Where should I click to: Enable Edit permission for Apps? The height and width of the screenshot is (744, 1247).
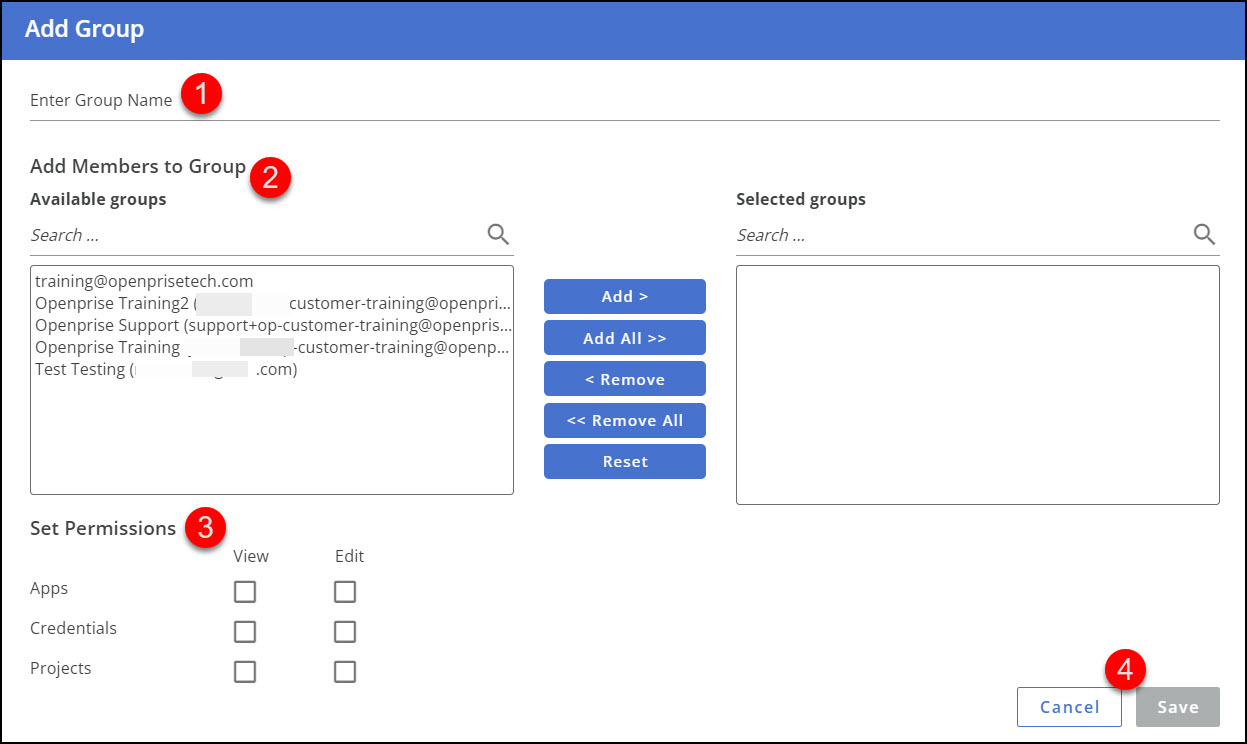point(344,591)
